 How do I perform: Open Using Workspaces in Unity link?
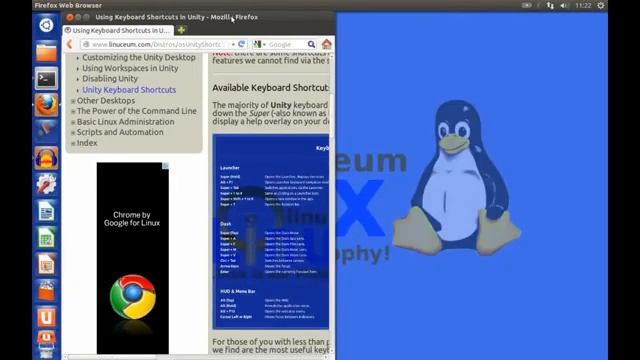[x=130, y=68]
